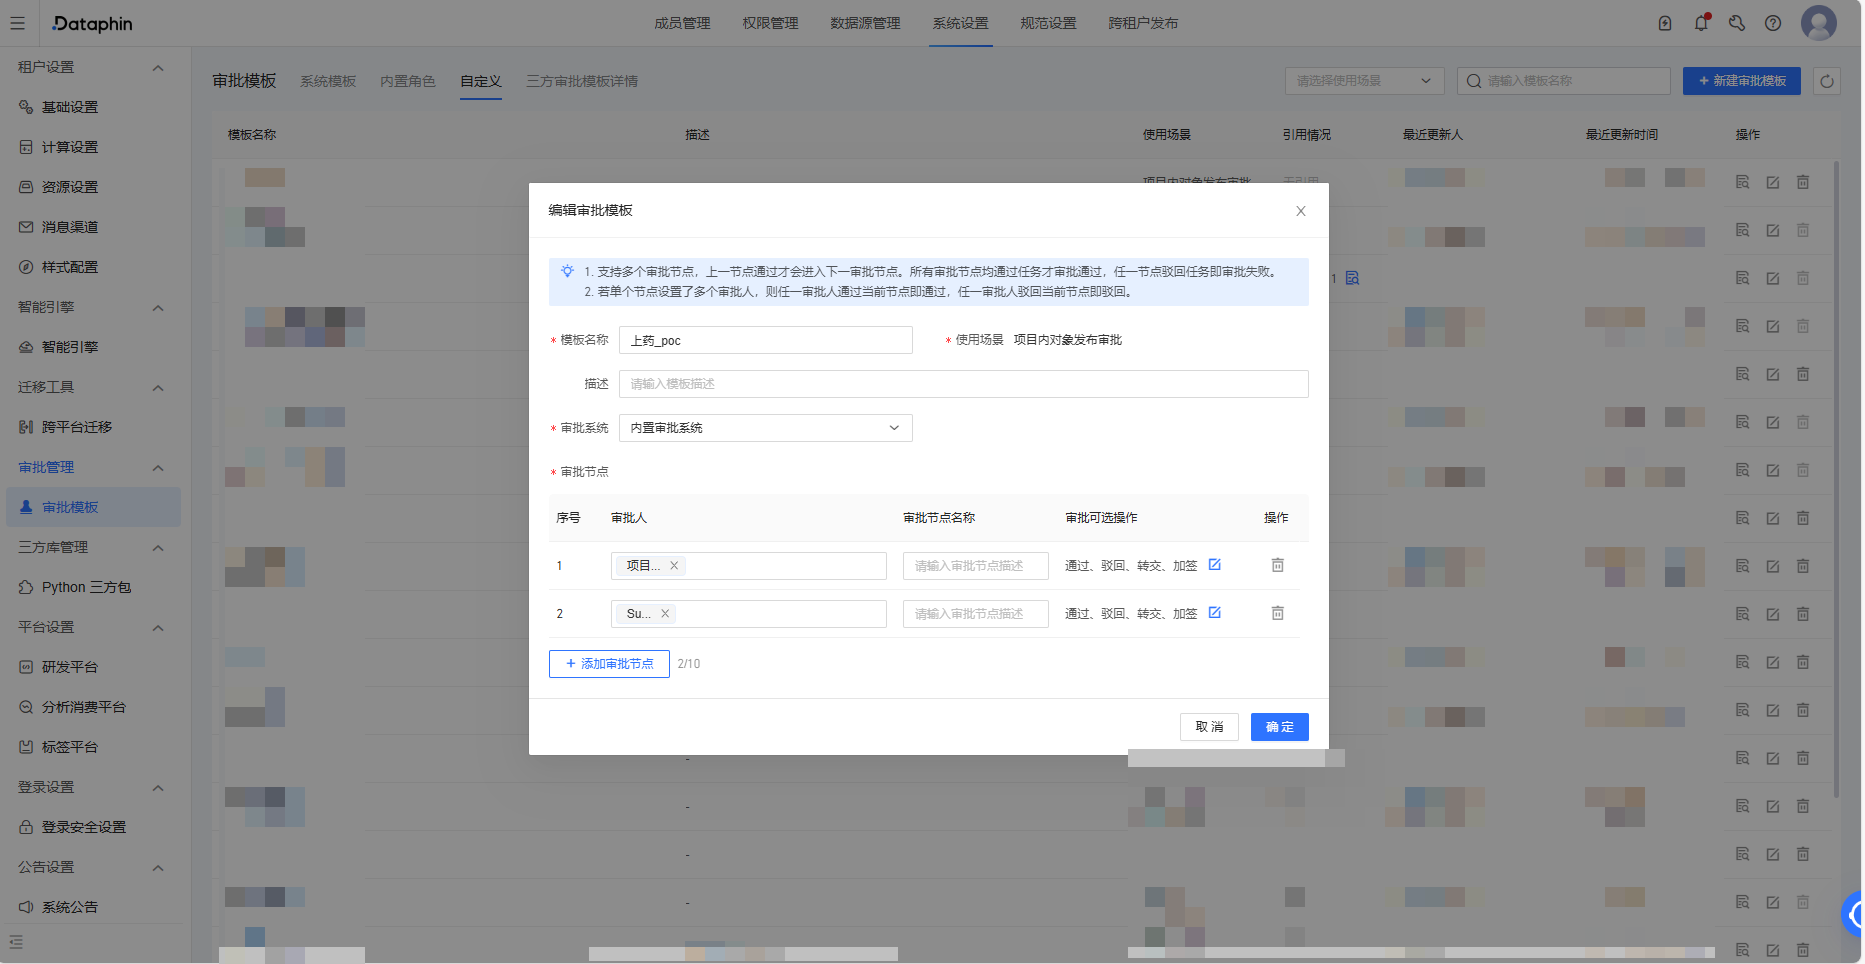Collapse the 租户设置 sidebar section
Viewport: 1865px width, 964px height.
(x=157, y=68)
